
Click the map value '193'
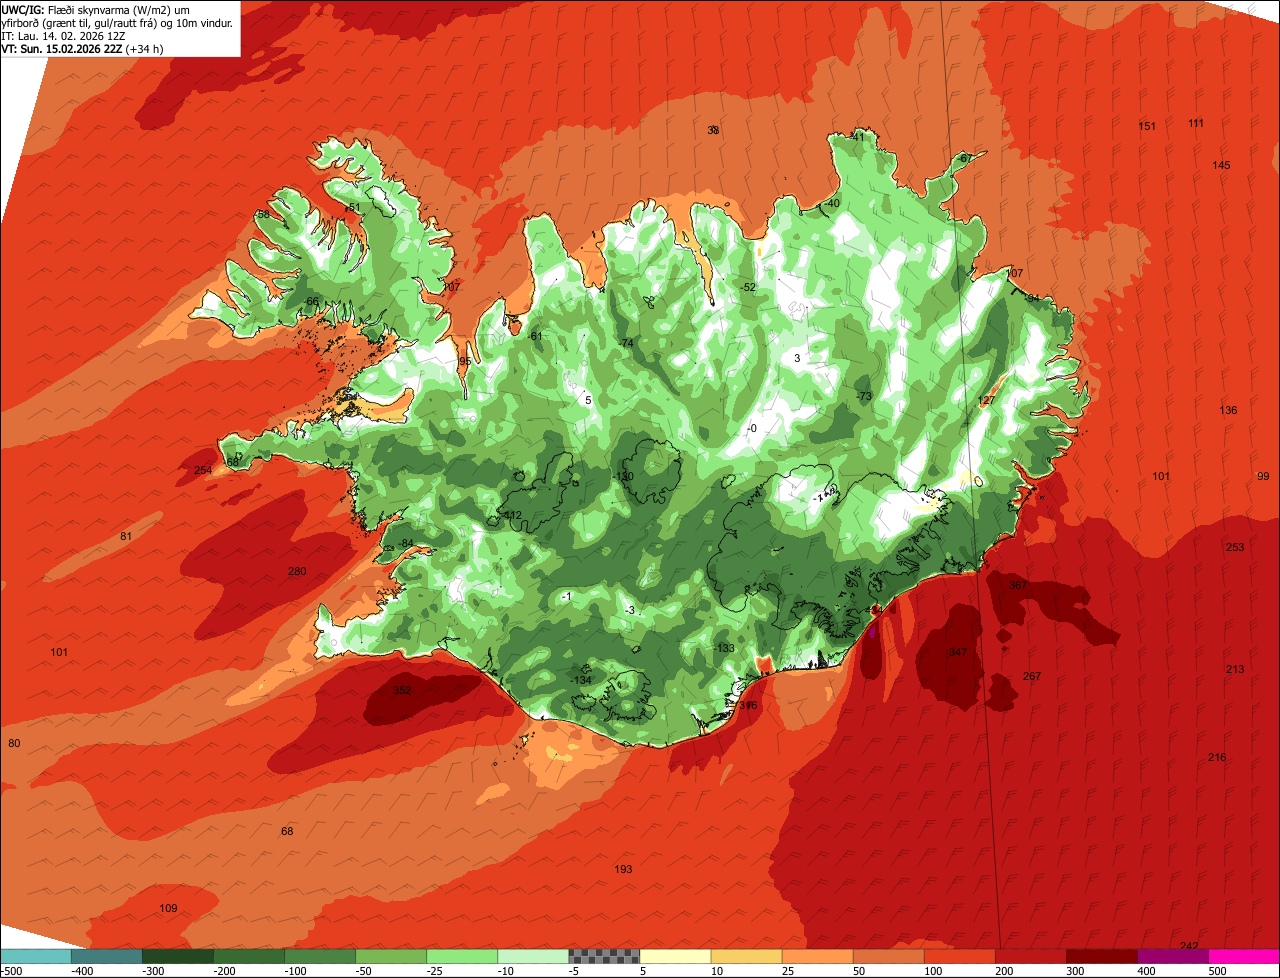pyautogui.click(x=623, y=869)
